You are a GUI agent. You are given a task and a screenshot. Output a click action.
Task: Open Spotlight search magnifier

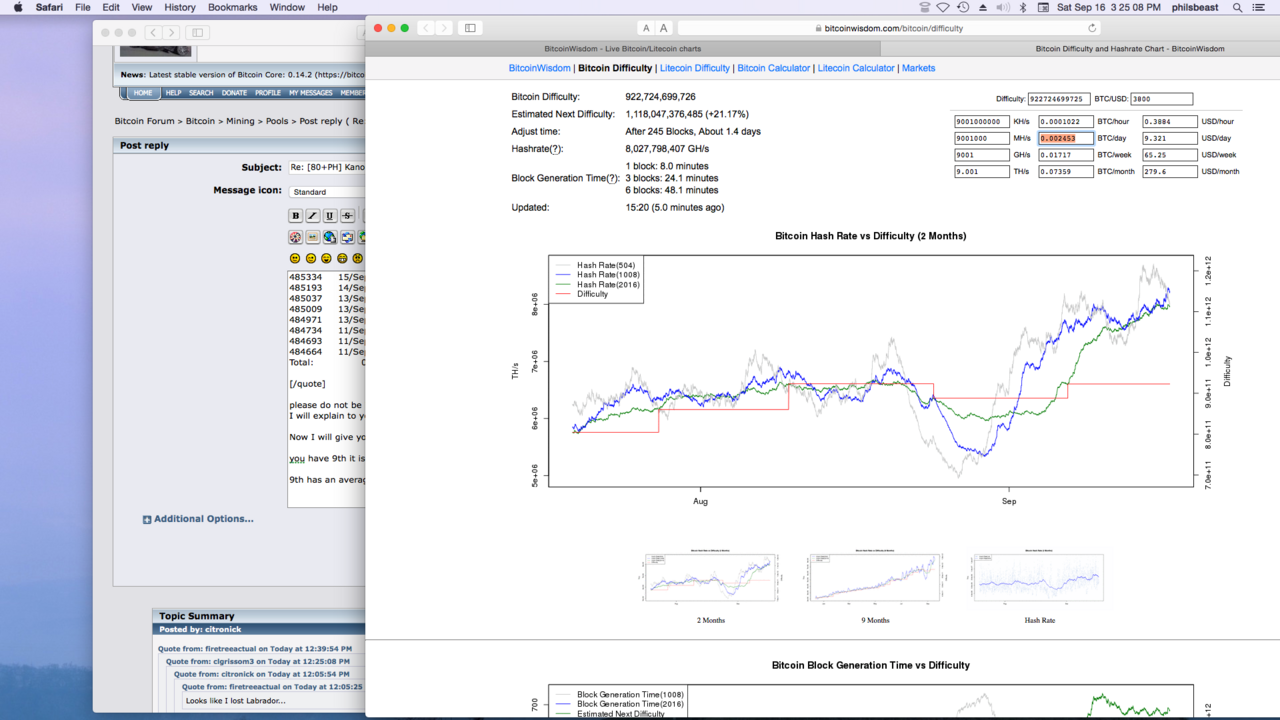tap(1237, 7)
